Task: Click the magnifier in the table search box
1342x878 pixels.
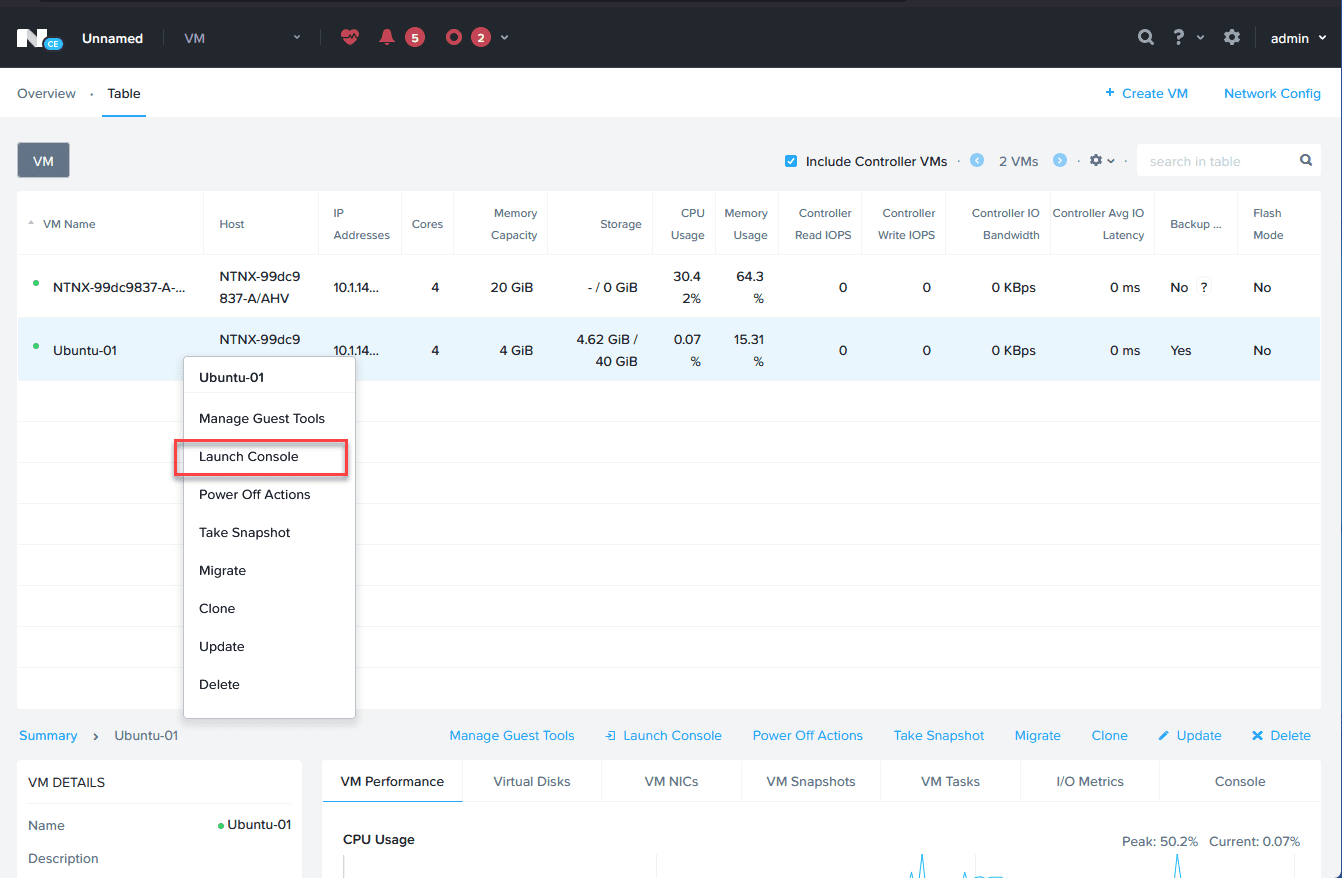Action: pos(1305,160)
